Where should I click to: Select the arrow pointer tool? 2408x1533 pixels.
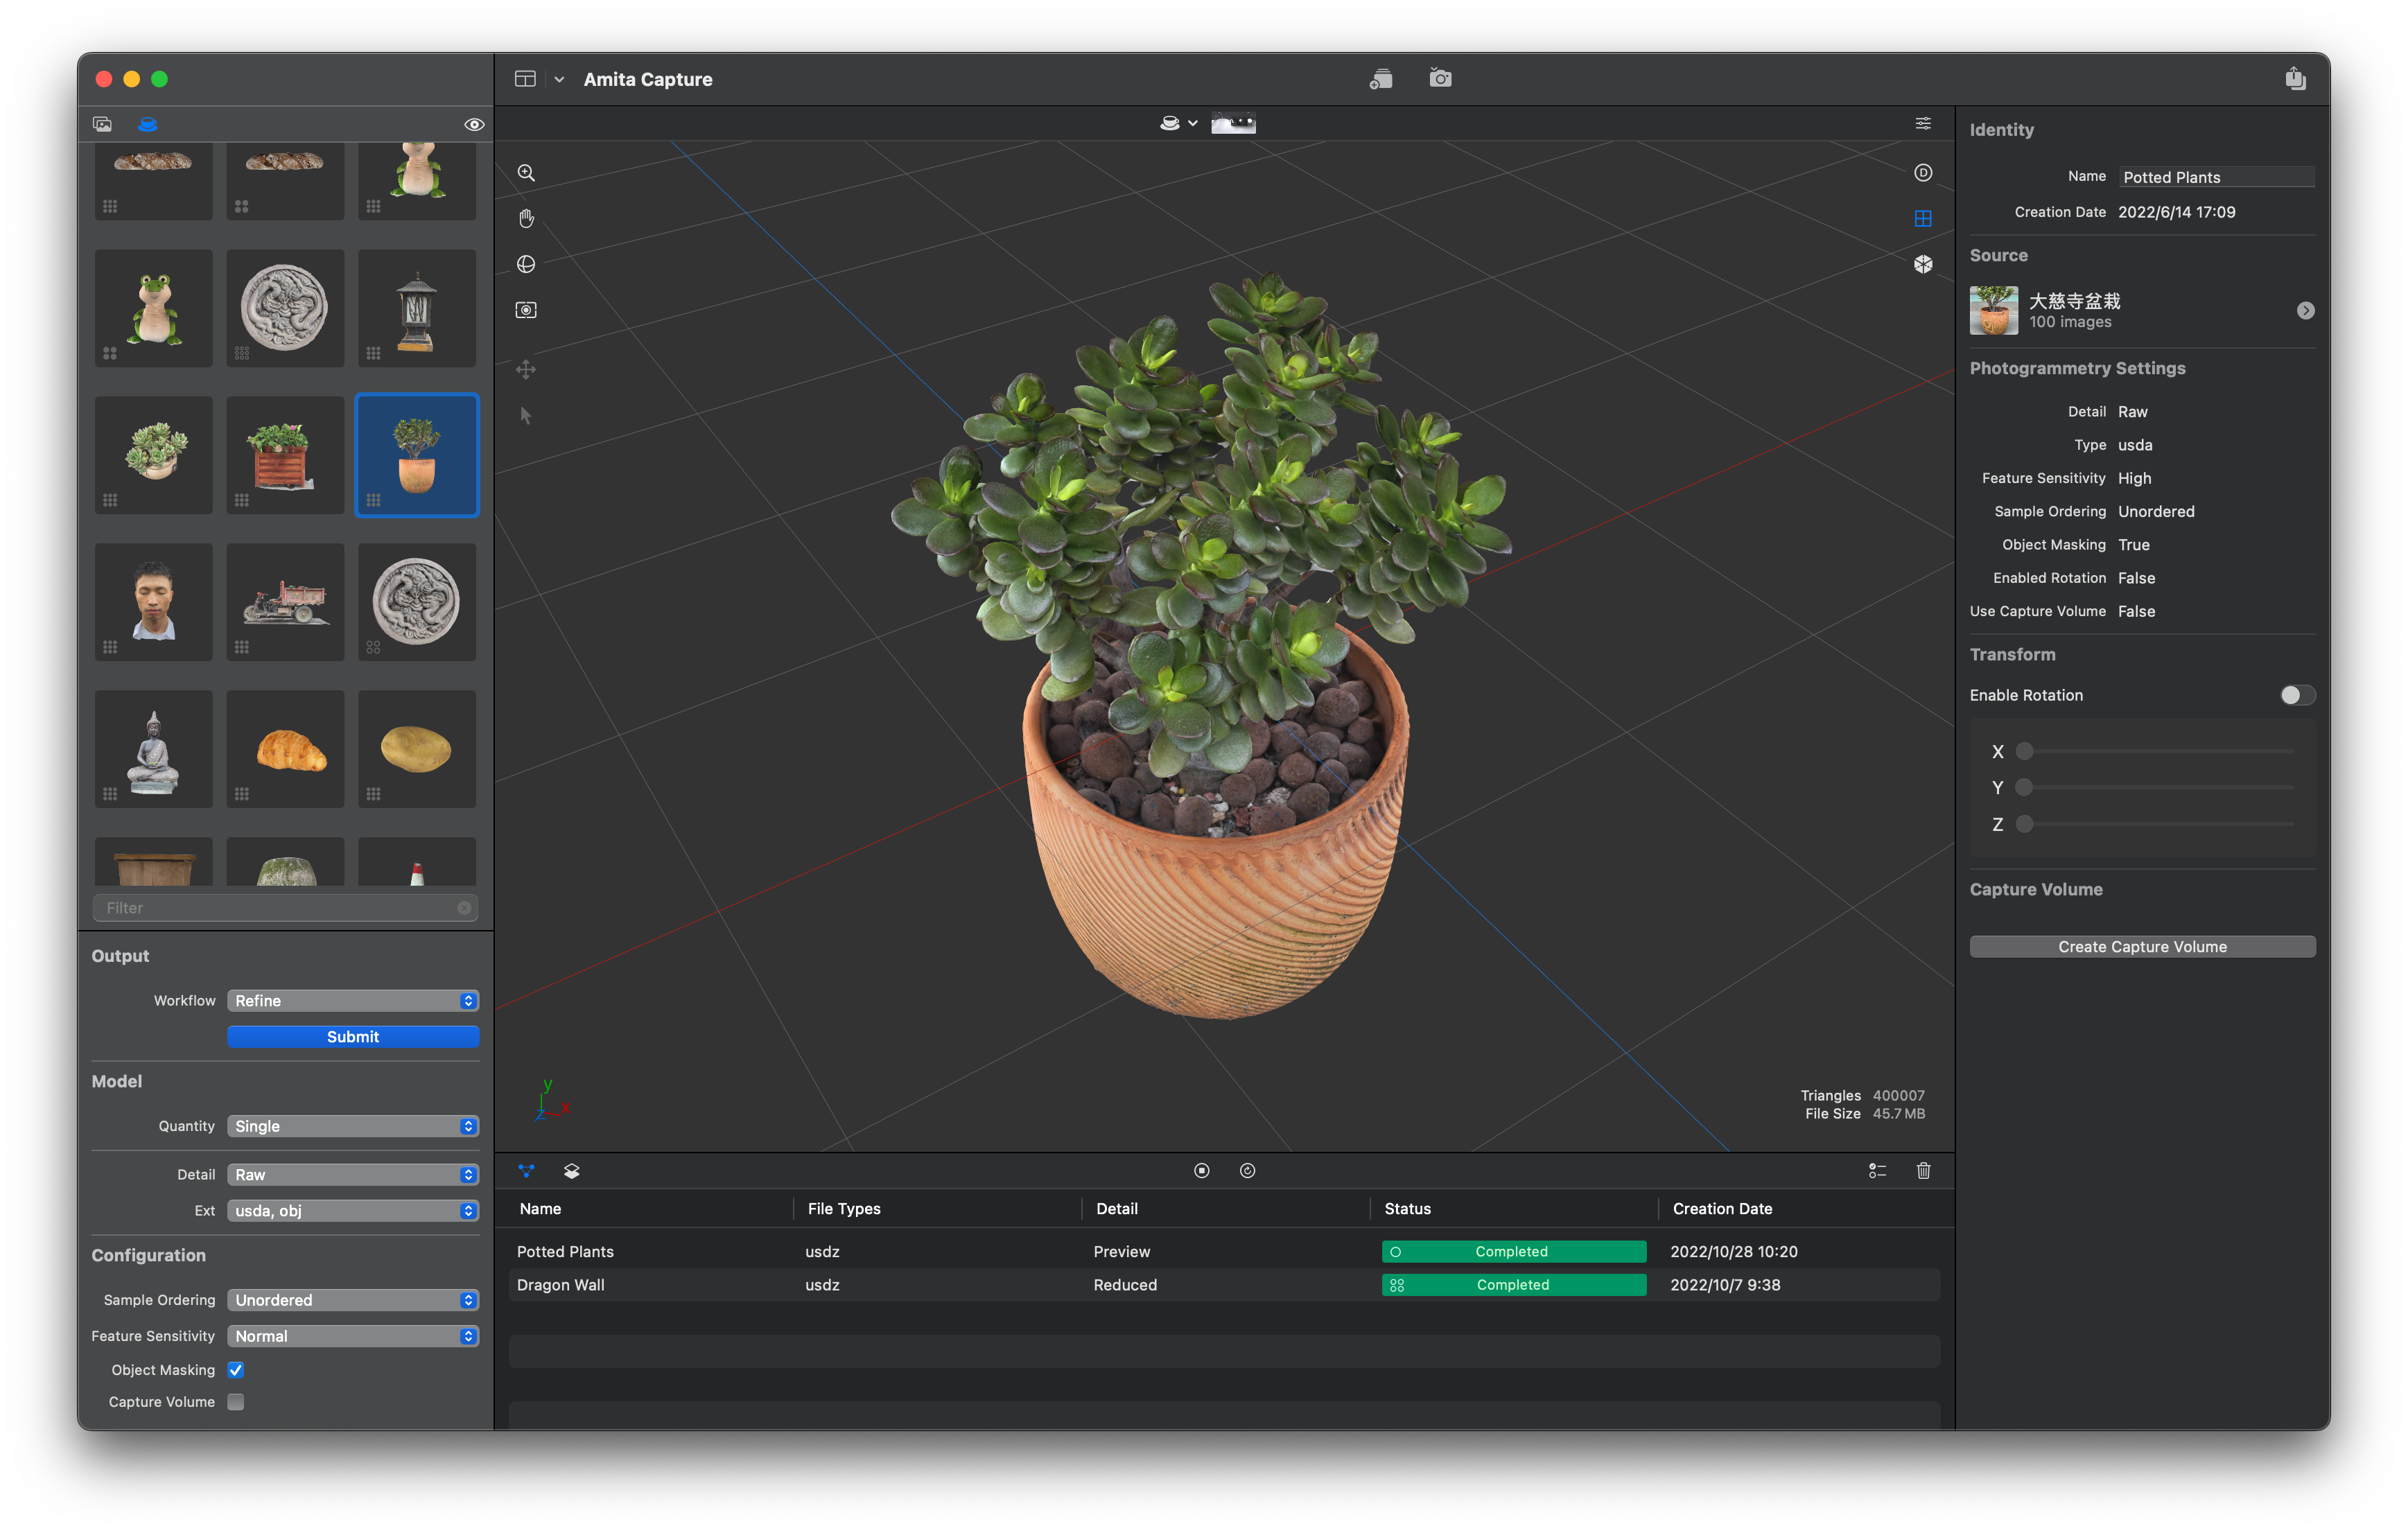pyautogui.click(x=526, y=415)
